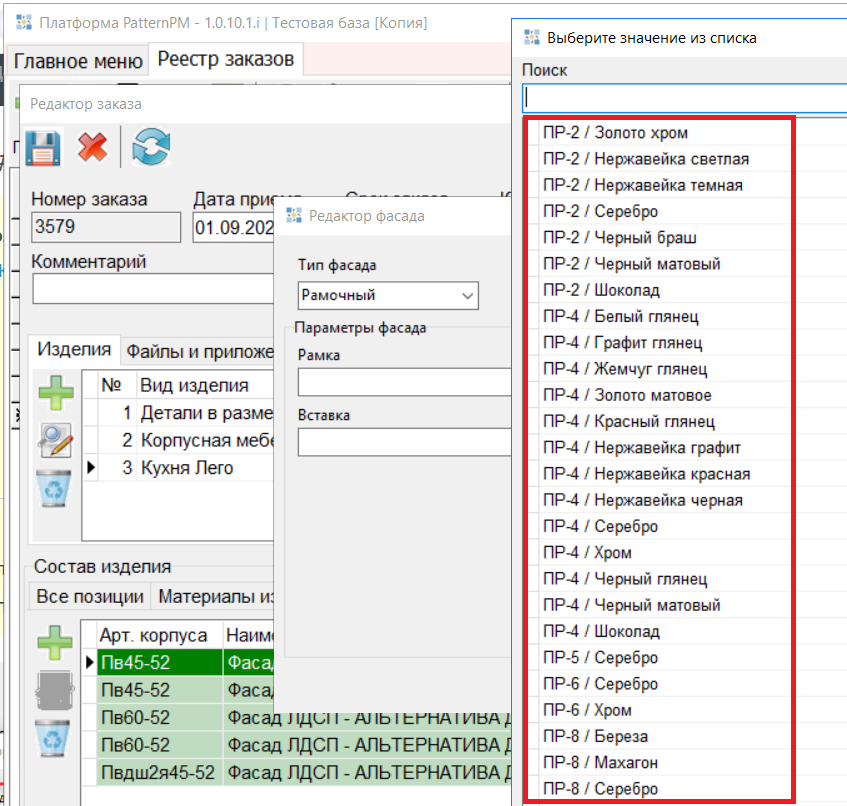Select the Кухня Лего product row
The image size is (847, 806).
tap(186, 467)
